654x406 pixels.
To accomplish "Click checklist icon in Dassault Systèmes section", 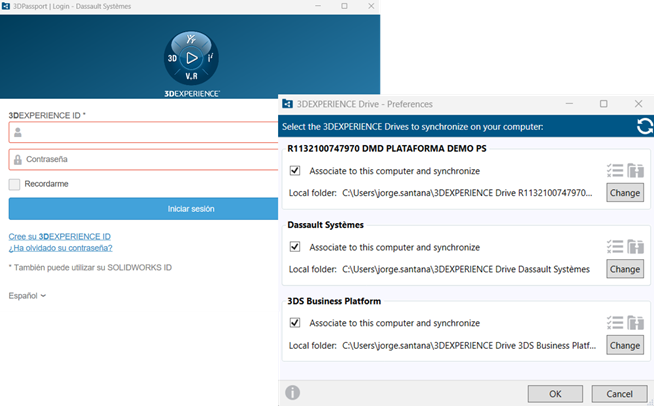I will tap(614, 247).
